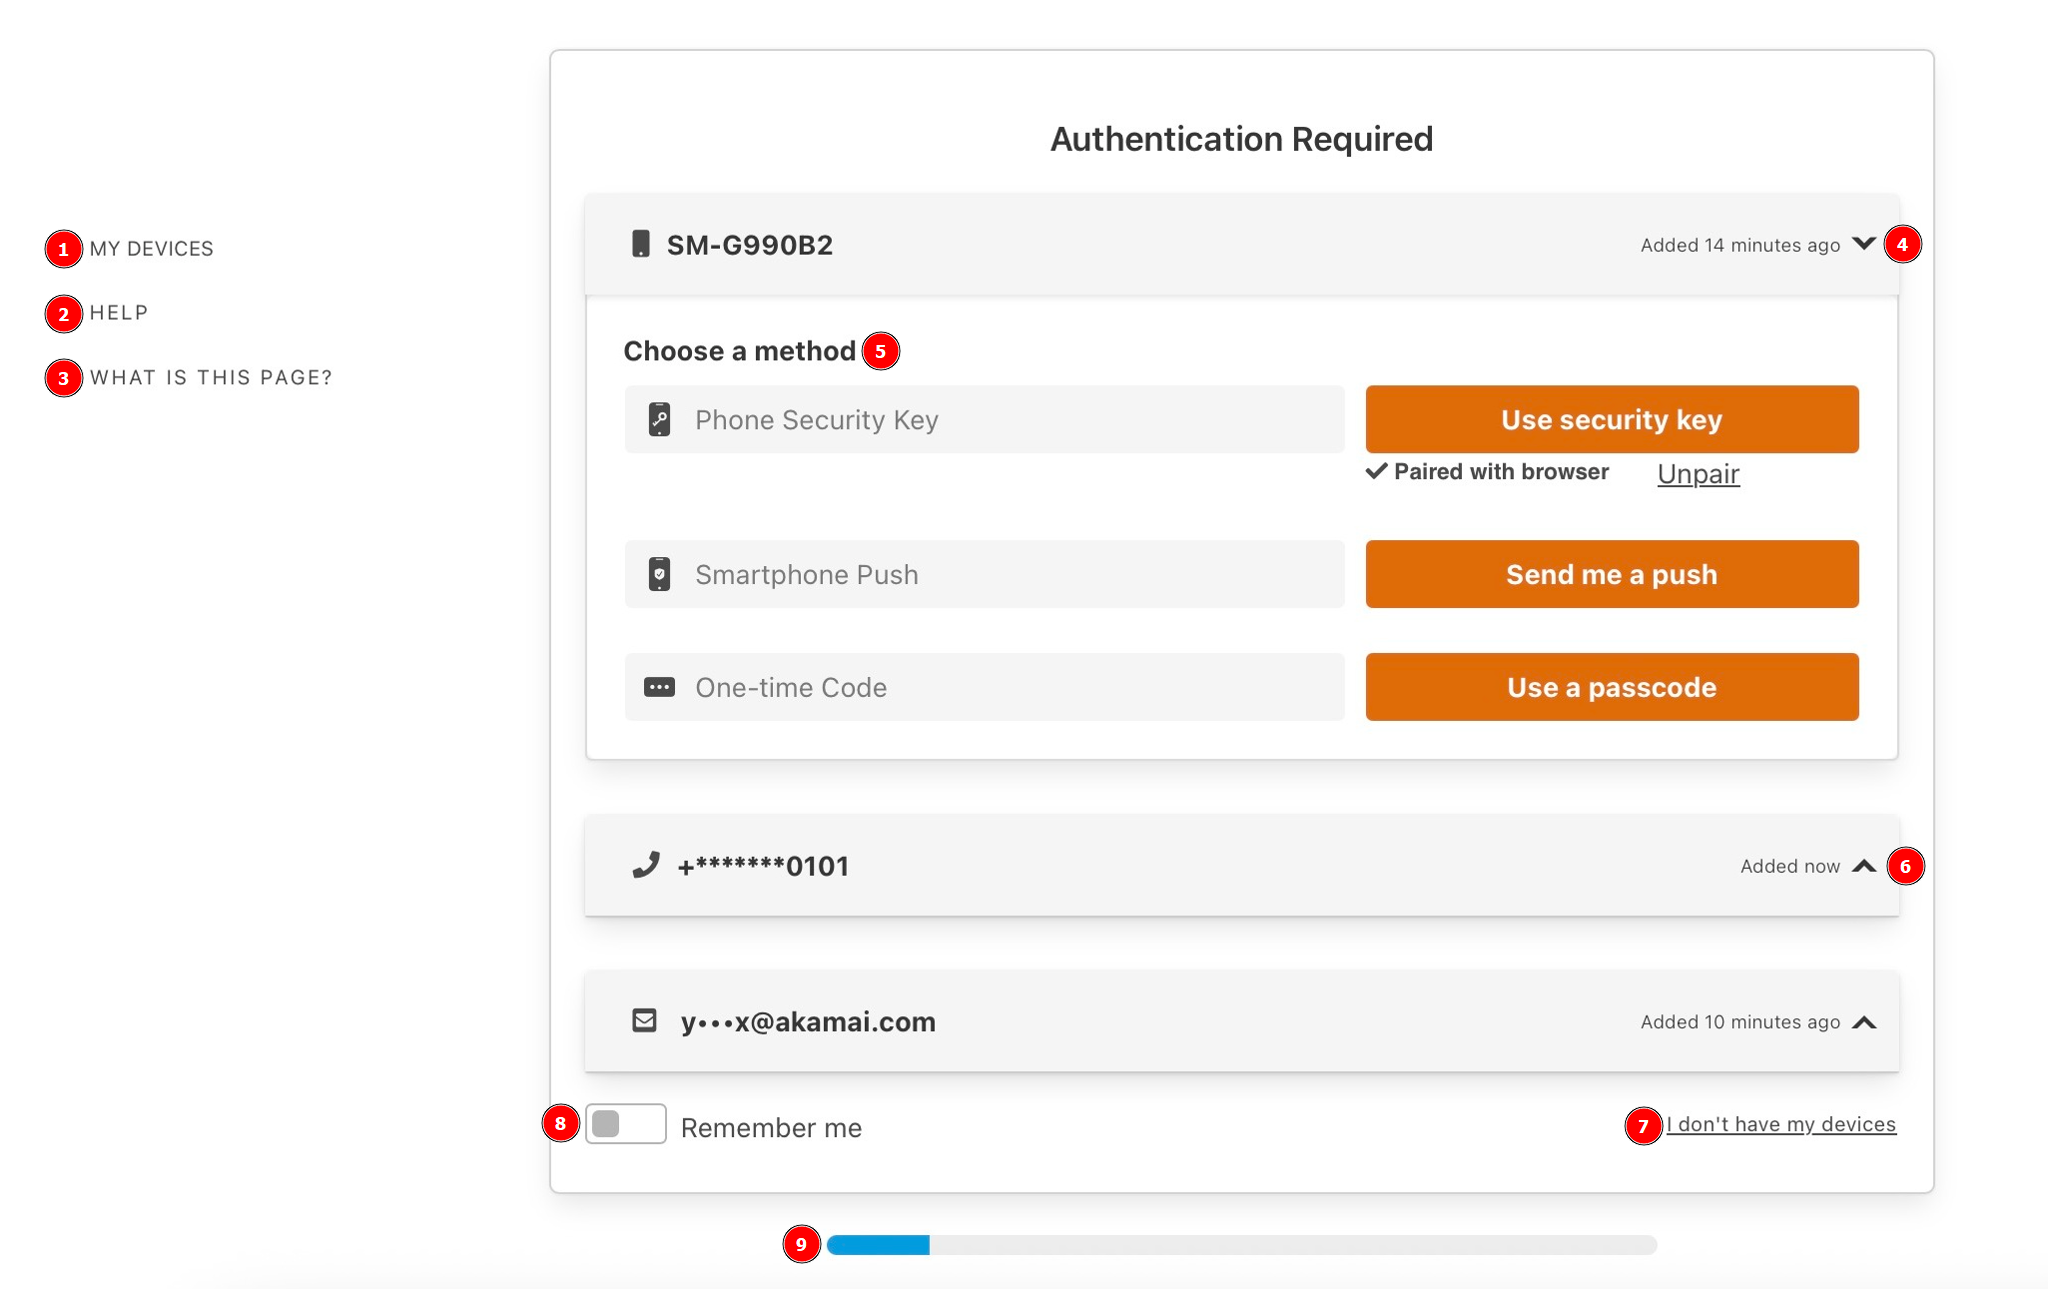Click the envelope icon beside akamai.com email
The image size is (2048, 1289).
click(x=645, y=1021)
